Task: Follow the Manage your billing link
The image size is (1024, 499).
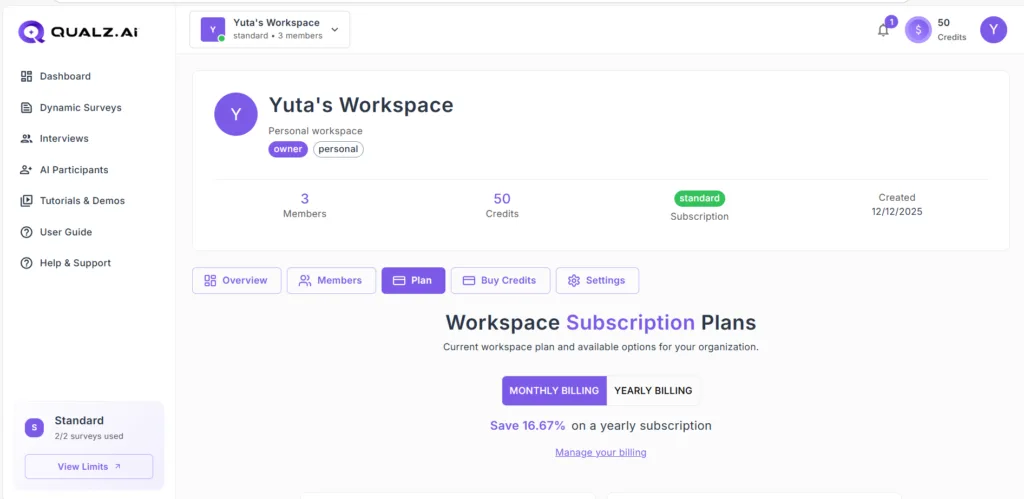Action: pos(600,453)
